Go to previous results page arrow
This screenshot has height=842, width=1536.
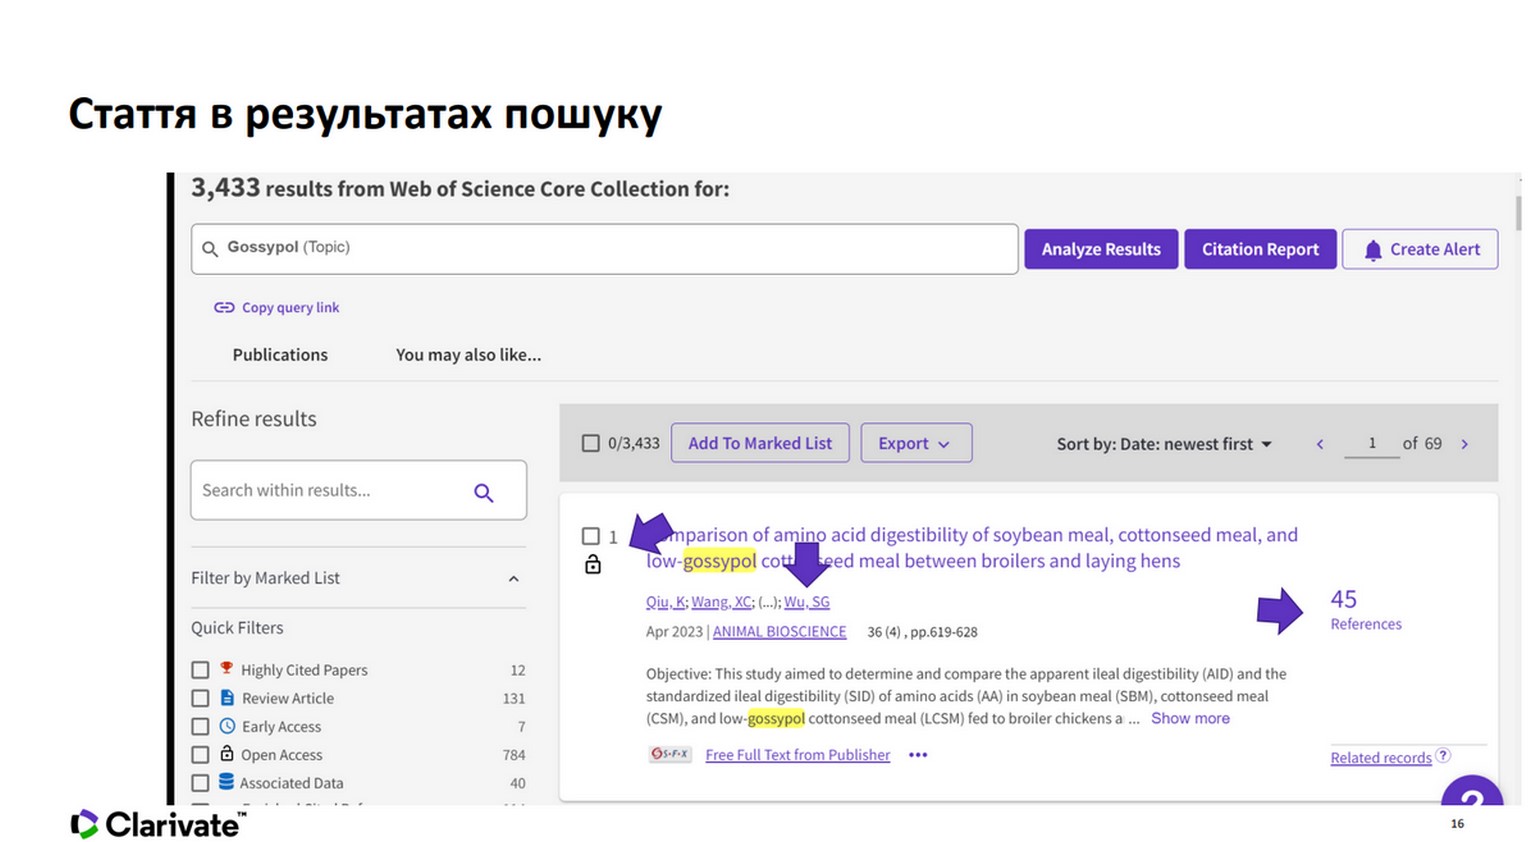coord(1320,444)
